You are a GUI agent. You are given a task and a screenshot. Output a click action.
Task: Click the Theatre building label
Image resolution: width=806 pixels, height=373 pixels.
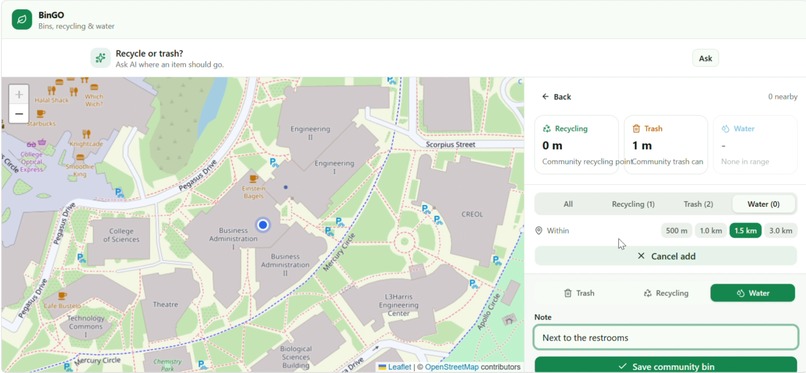[165, 304]
